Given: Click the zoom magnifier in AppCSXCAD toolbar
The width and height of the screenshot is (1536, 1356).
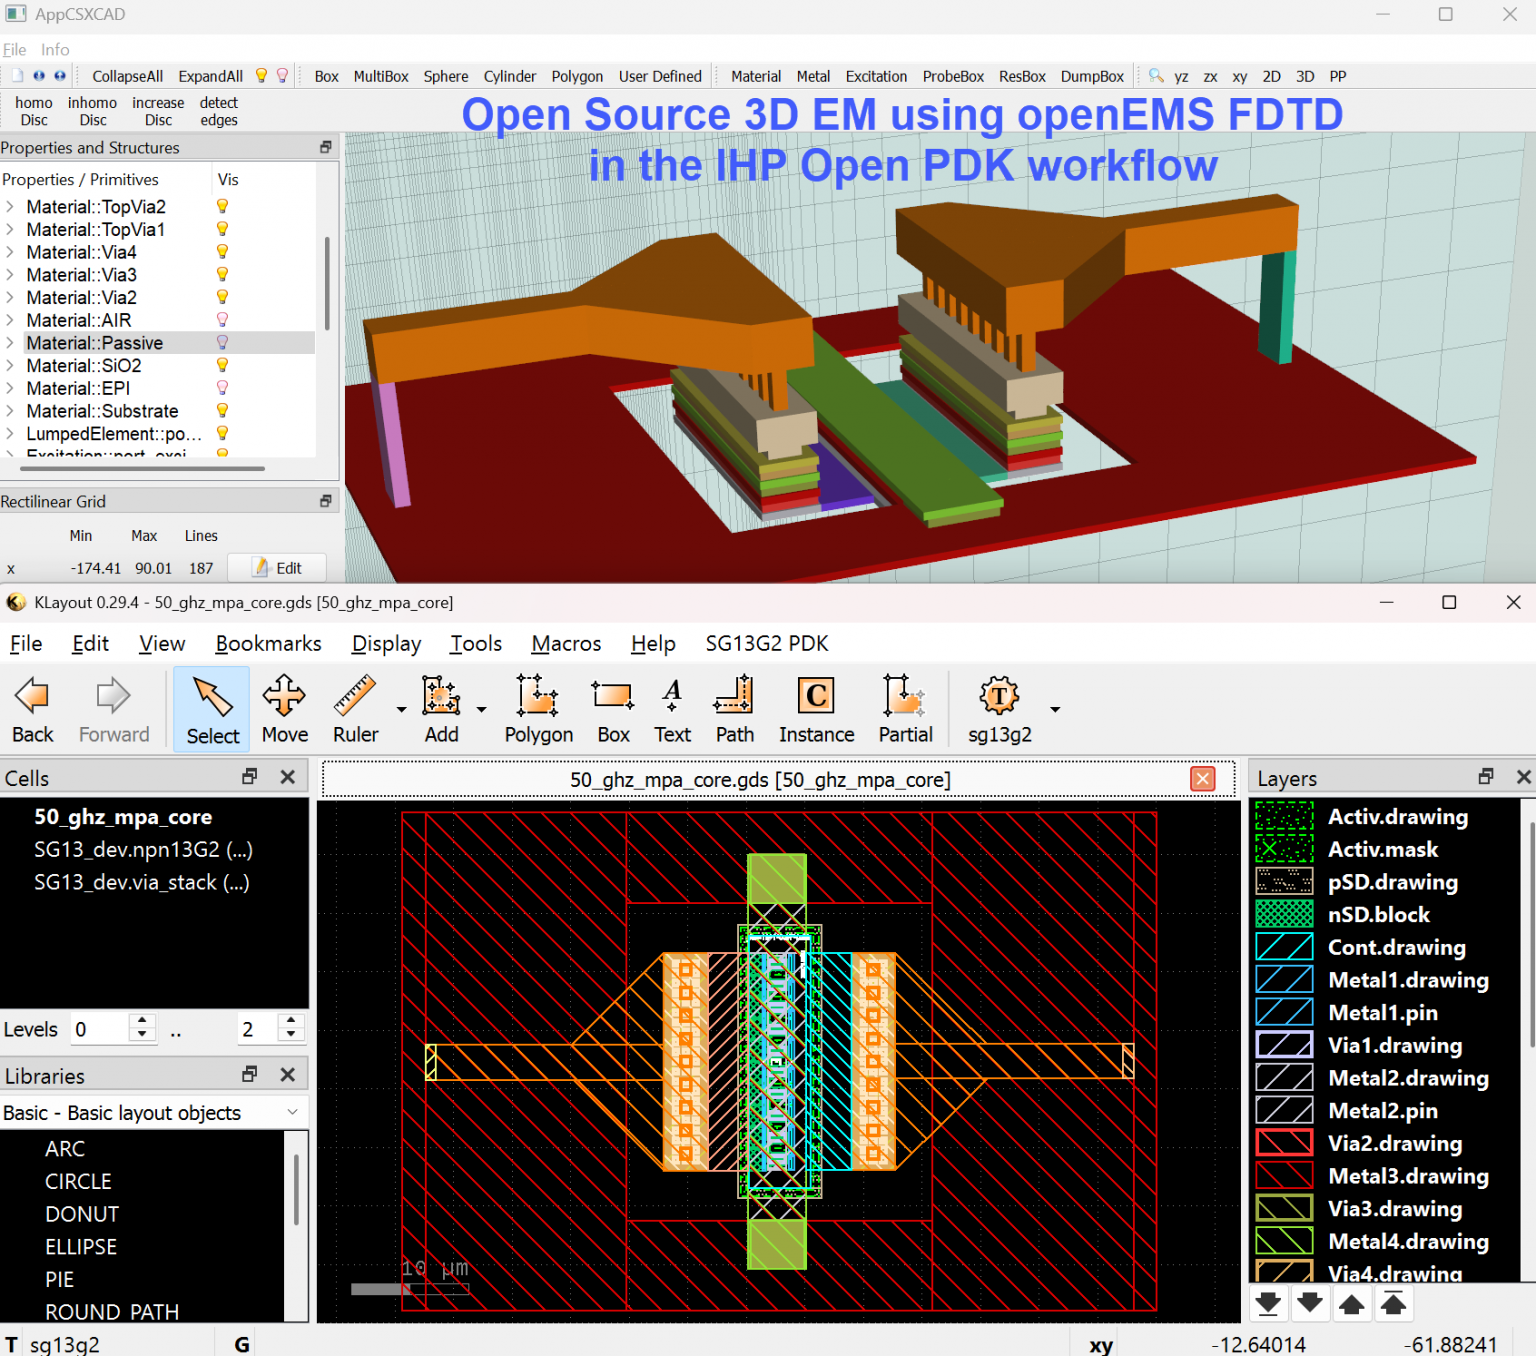Looking at the screenshot, I should tap(1156, 76).
